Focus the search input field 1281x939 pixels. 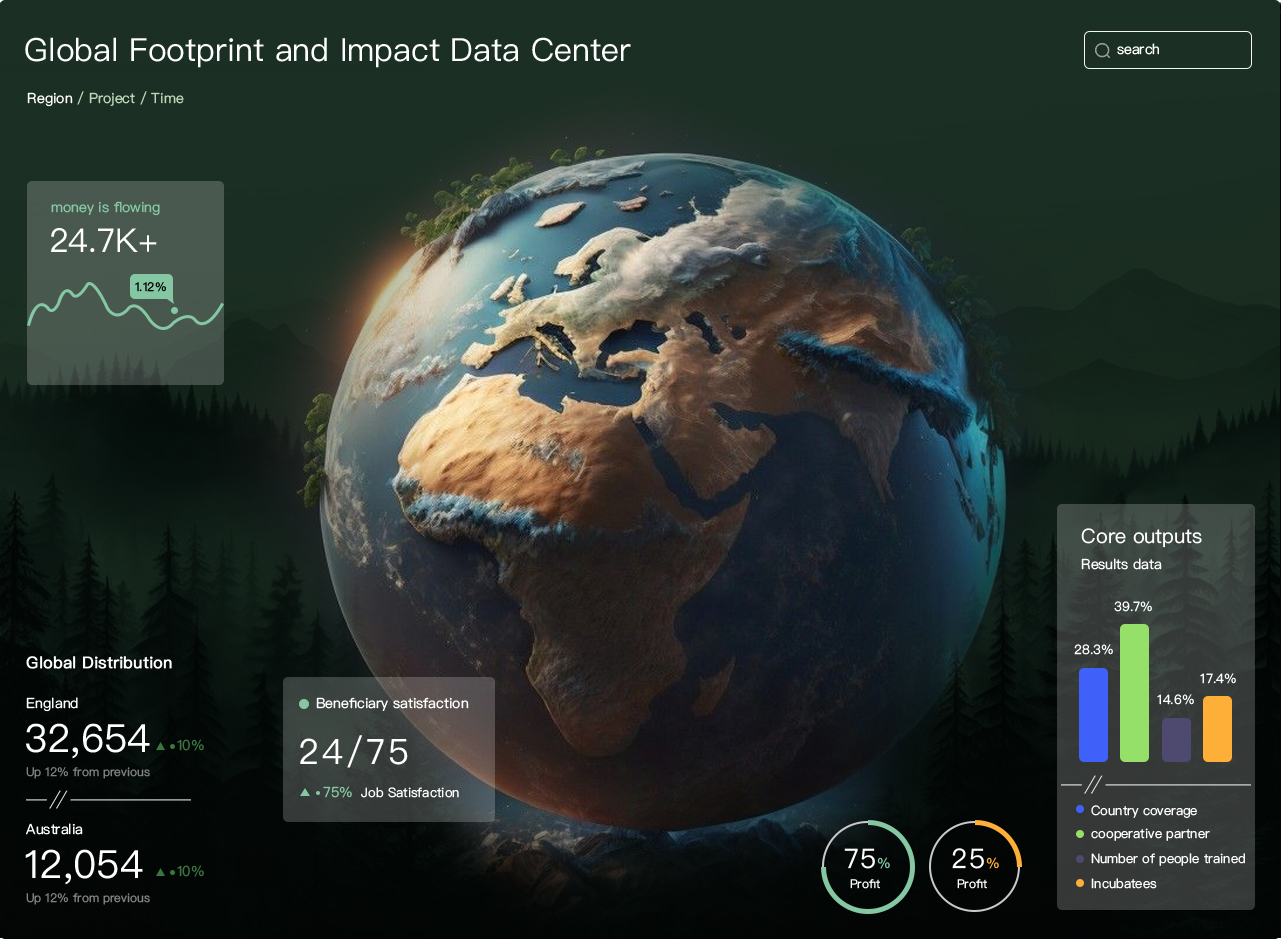1167,50
